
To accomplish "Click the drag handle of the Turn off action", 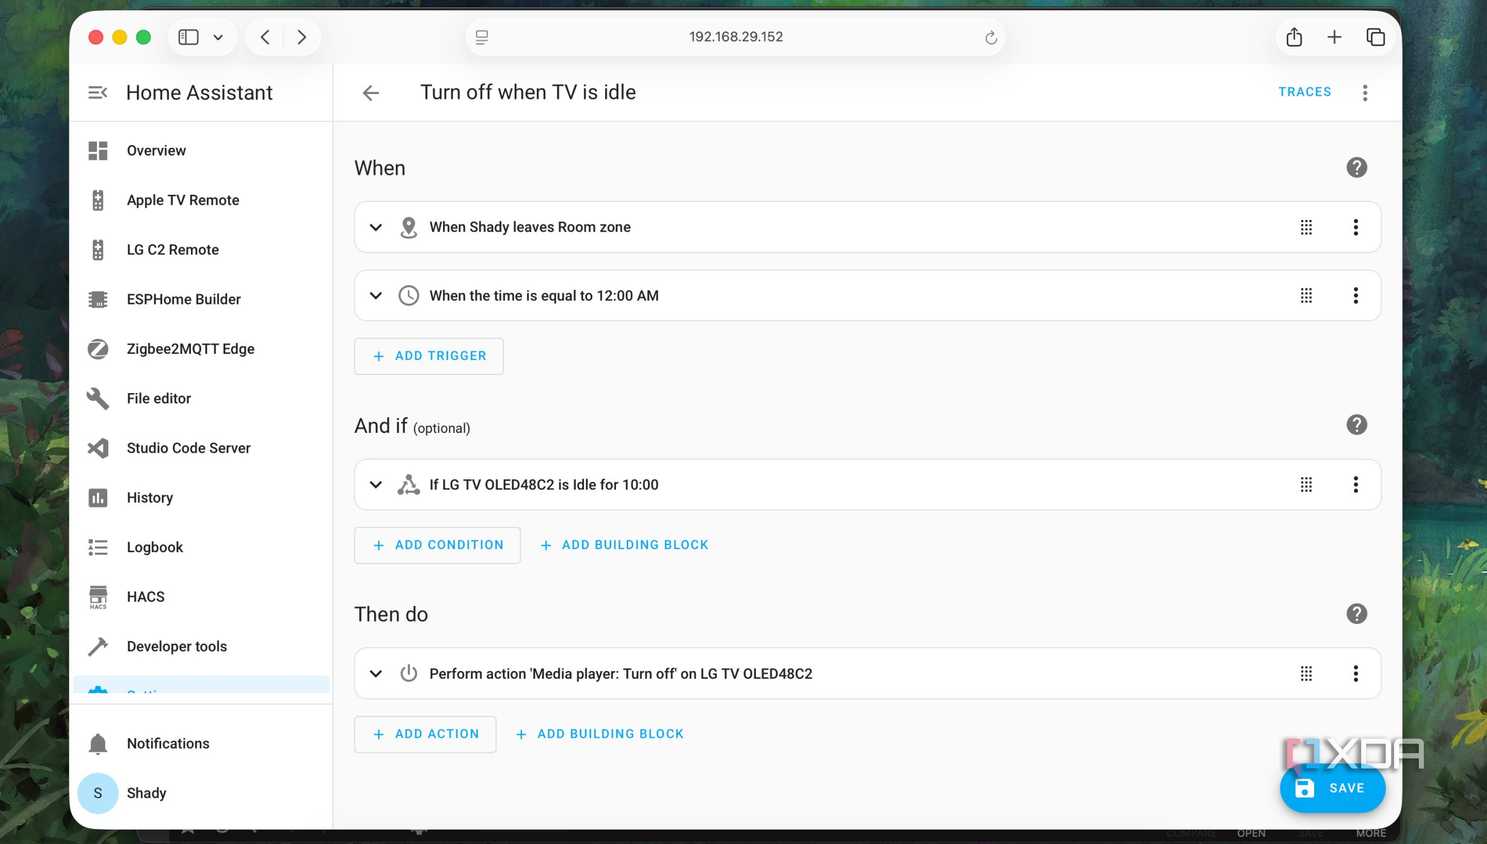I will pos(1306,674).
